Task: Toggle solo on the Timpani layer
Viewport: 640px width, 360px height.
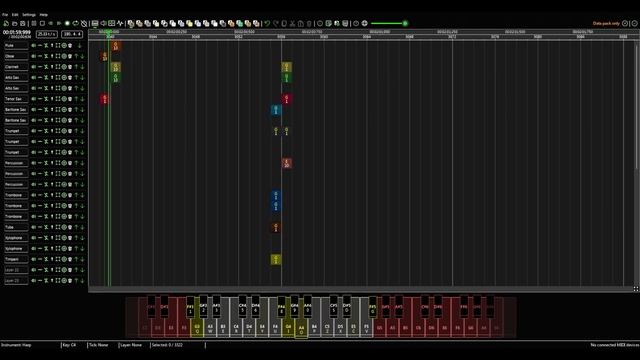Action: (52, 259)
